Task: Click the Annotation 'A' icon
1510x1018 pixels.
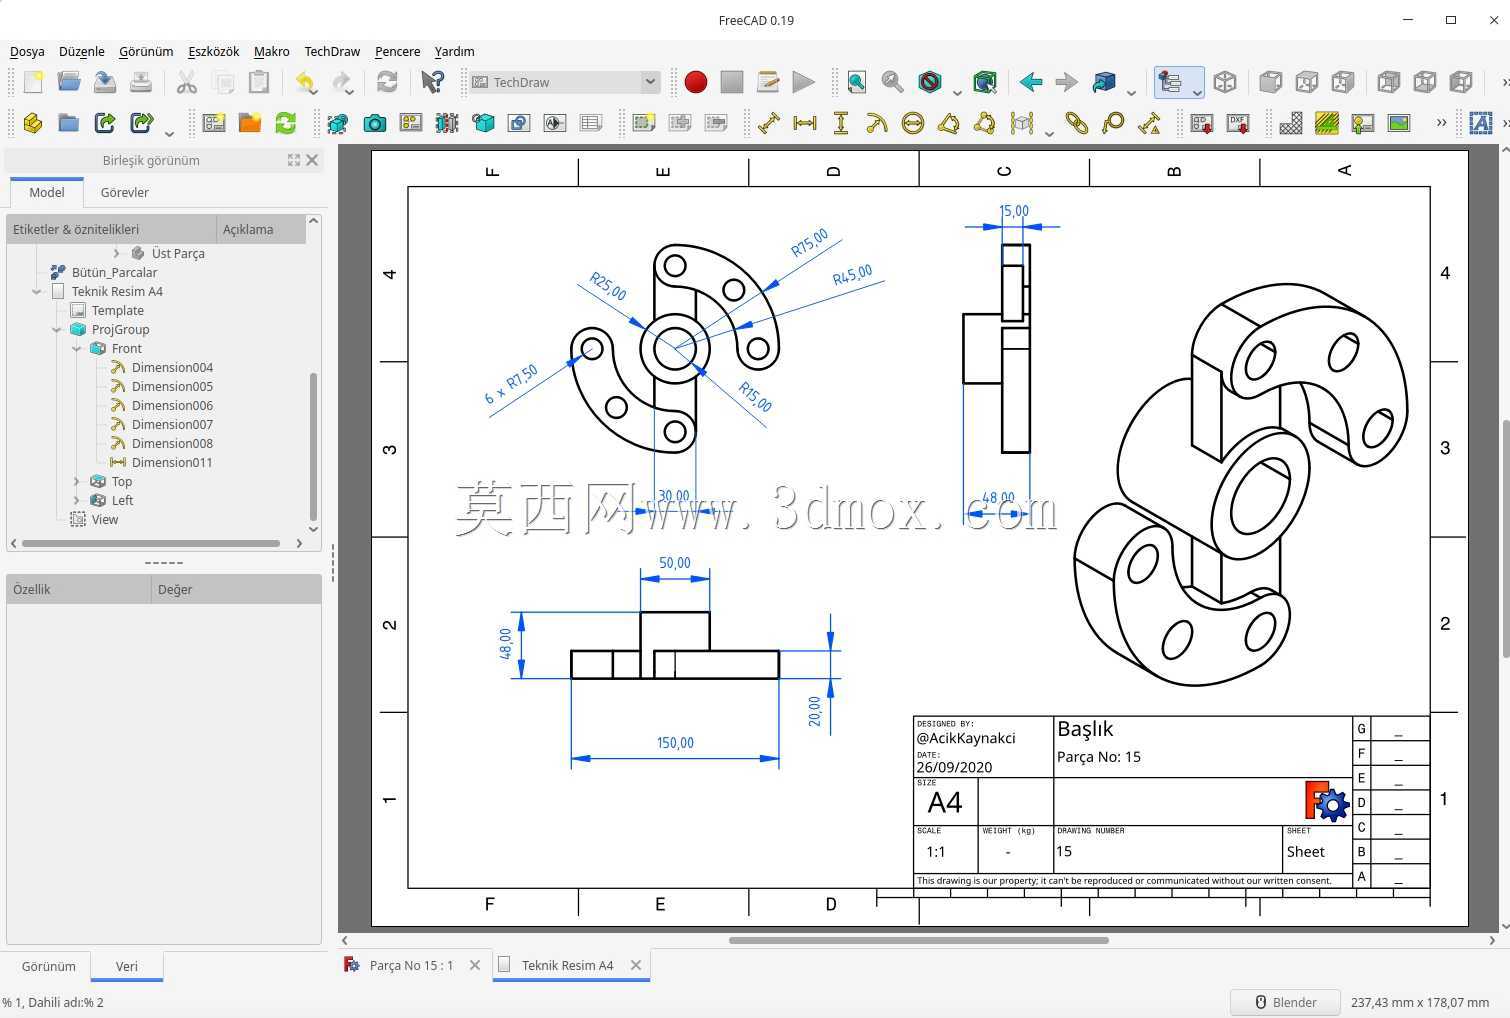Action: pos(1481,123)
